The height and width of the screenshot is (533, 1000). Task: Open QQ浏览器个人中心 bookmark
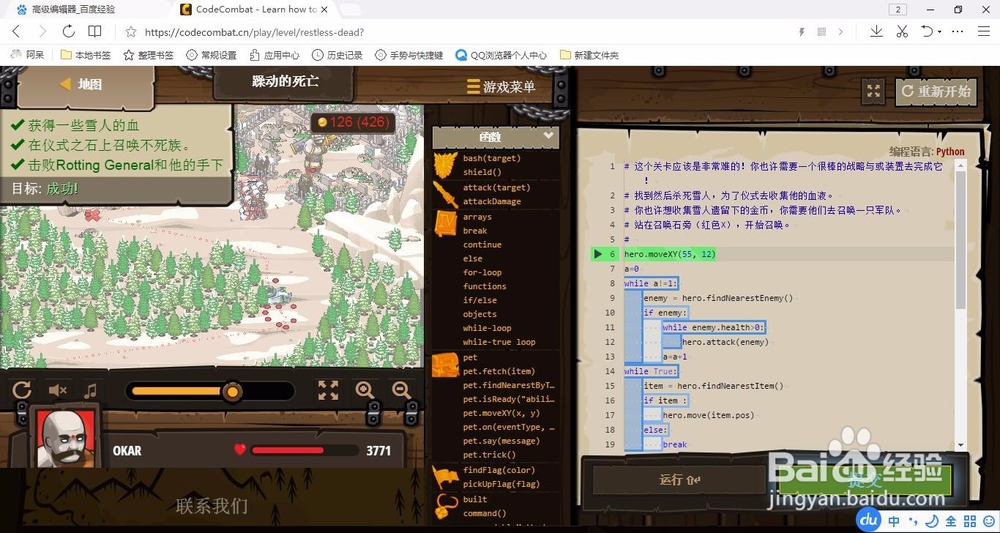tap(501, 55)
